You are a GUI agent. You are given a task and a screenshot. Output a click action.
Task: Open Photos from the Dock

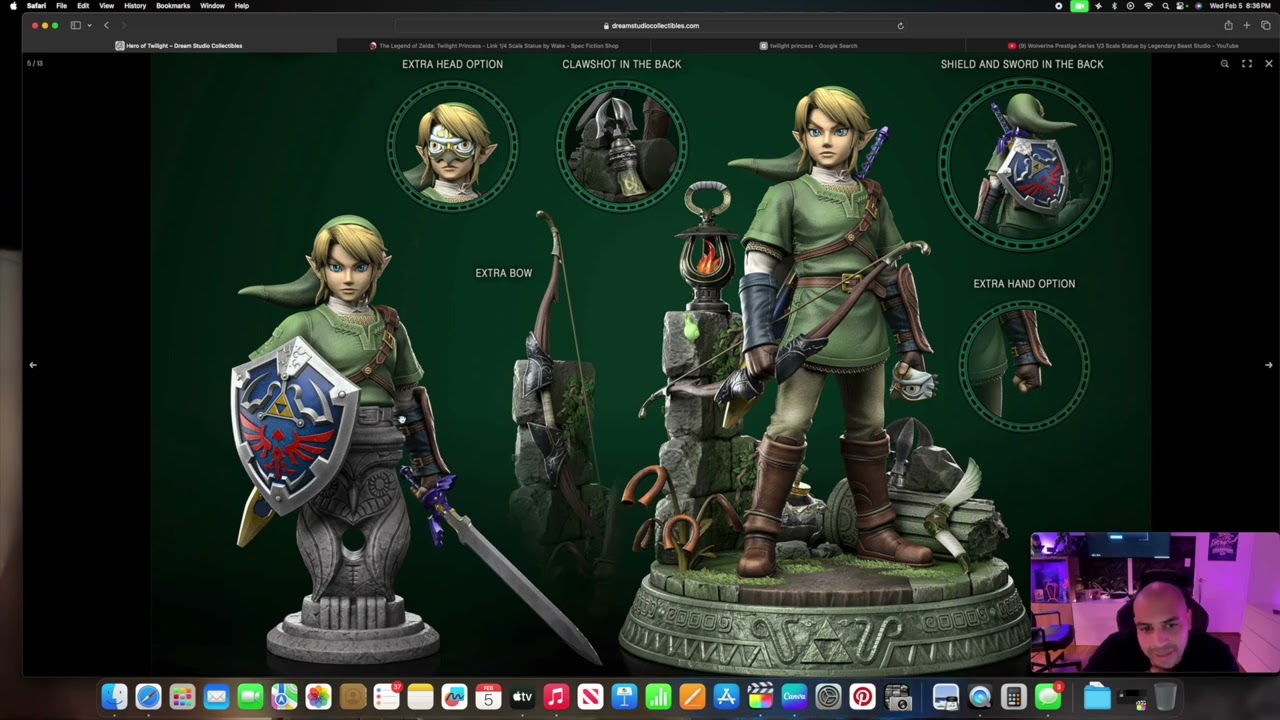(318, 697)
